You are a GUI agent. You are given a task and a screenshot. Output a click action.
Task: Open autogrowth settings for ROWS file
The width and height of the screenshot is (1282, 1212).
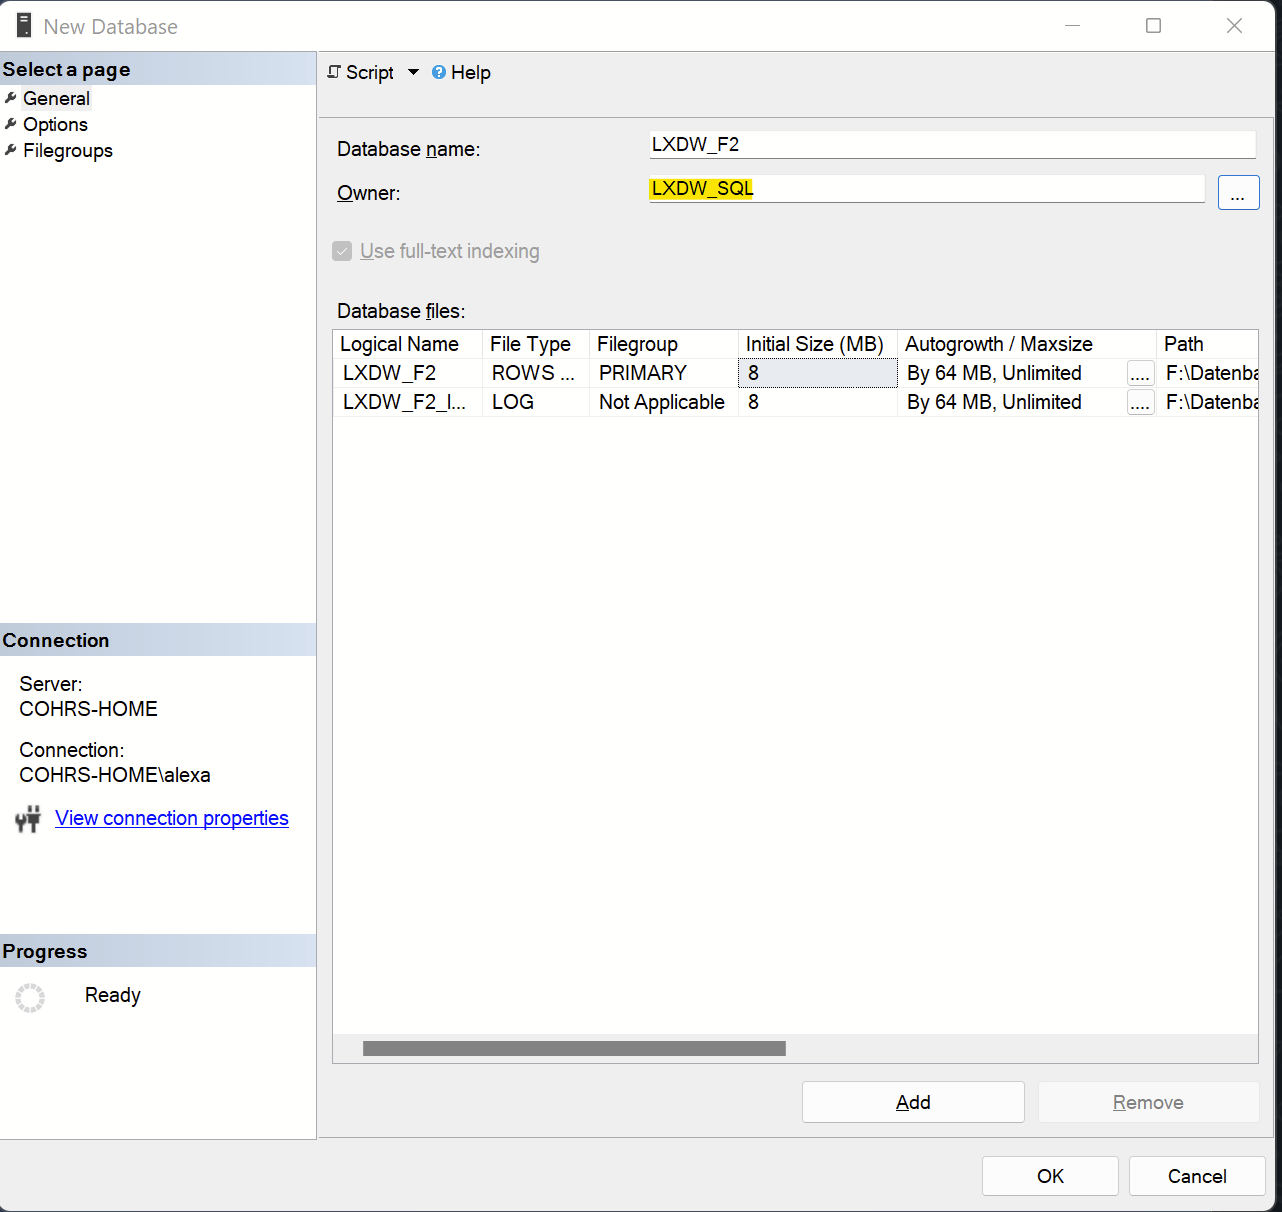1140,374
